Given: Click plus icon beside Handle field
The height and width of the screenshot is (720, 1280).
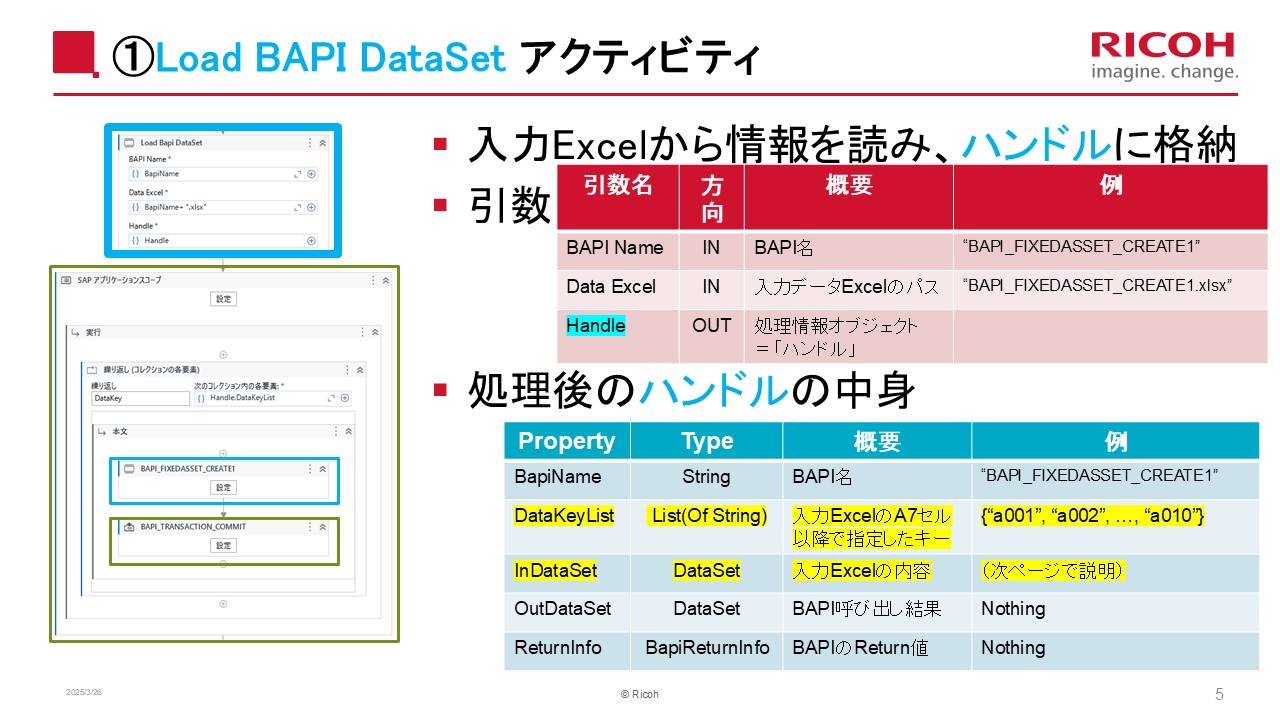Looking at the screenshot, I should click(x=311, y=241).
